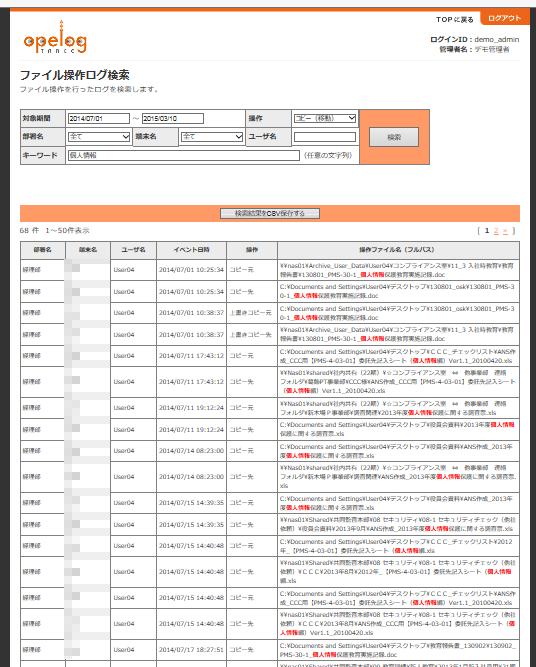Open the 端末名 dropdown in search form

(x=212, y=137)
